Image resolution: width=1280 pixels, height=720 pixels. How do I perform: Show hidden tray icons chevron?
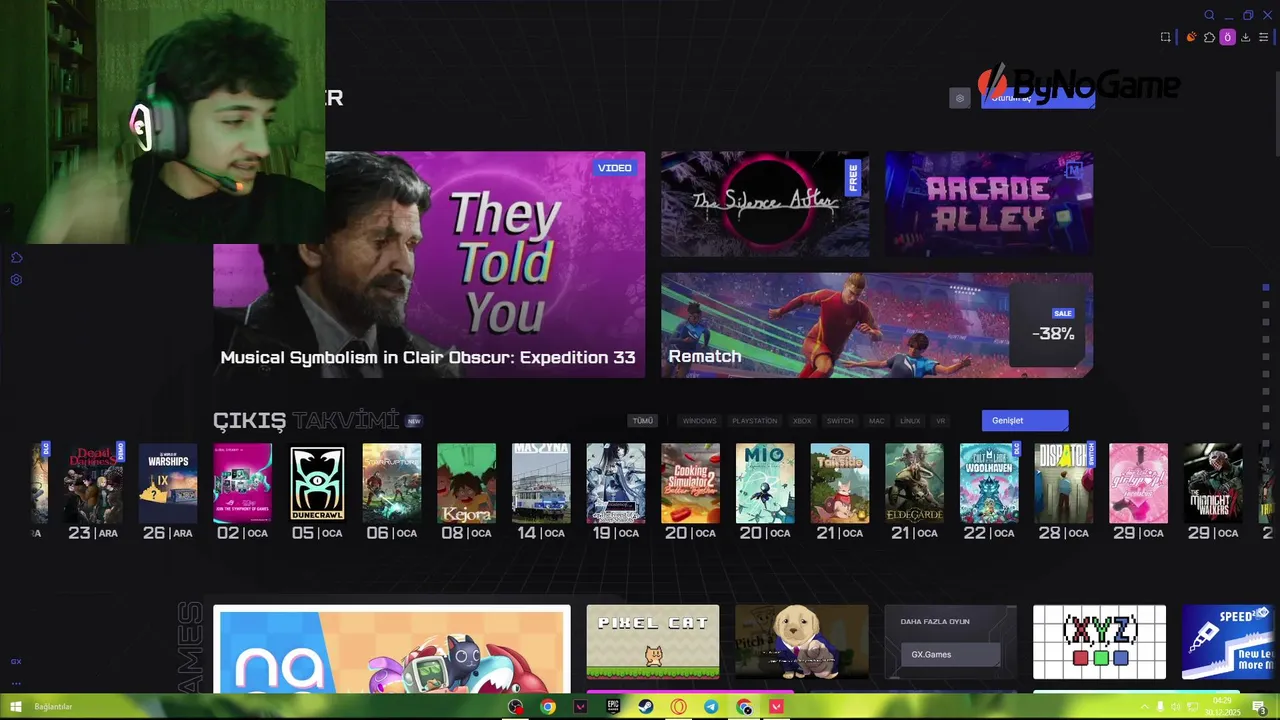[1144, 708]
